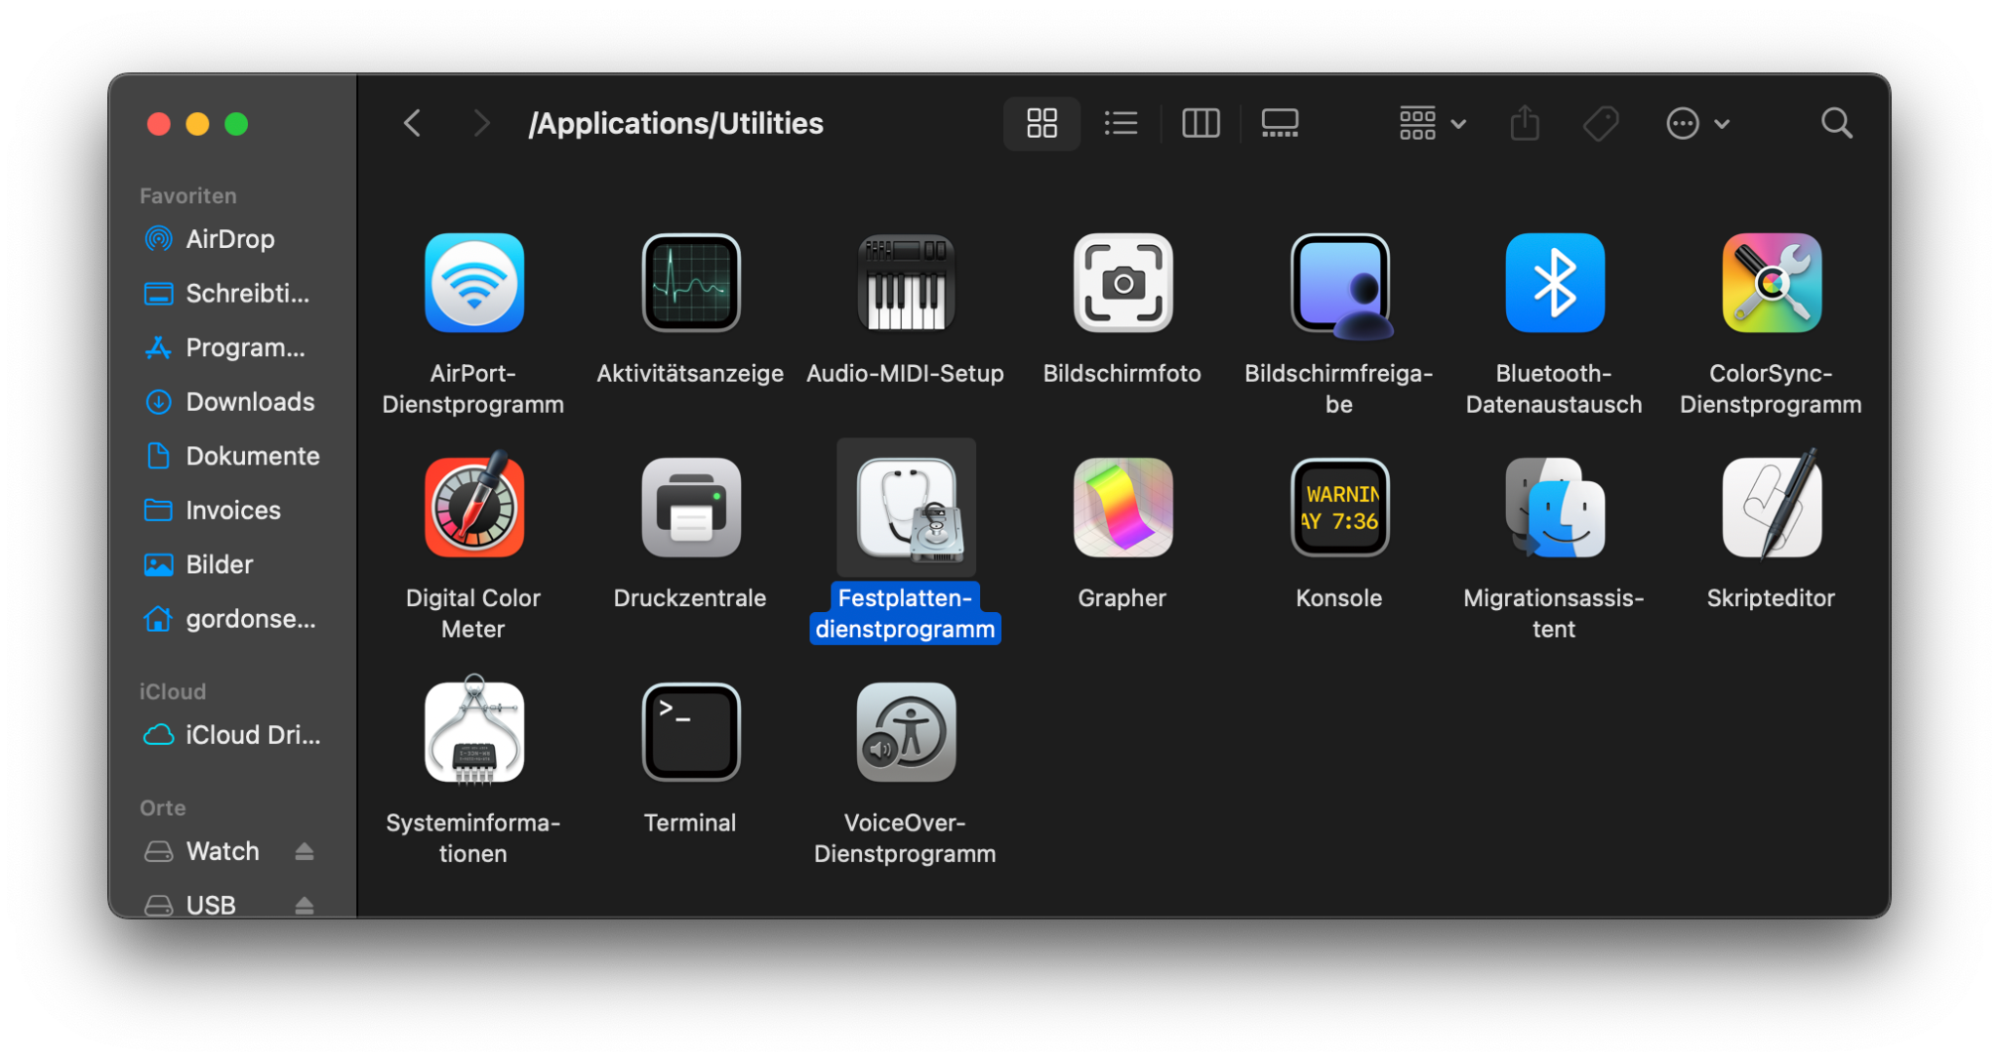Image resolution: width=1999 pixels, height=1062 pixels.
Task: Open Aktivitätsanzeige
Action: [690, 283]
